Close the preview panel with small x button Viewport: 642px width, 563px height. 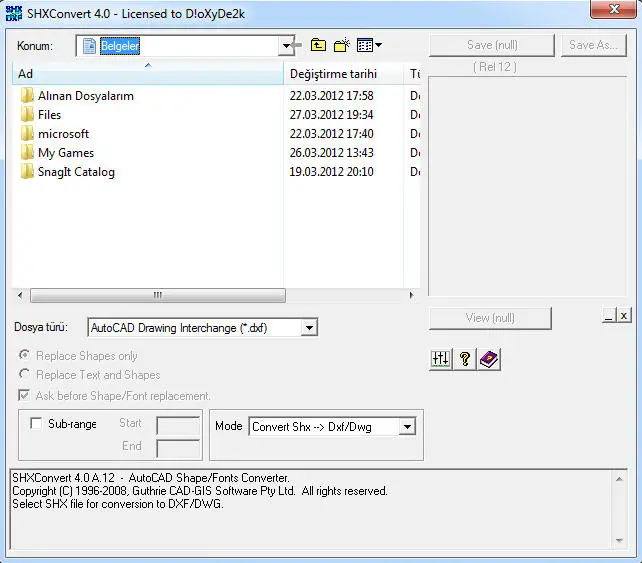click(624, 316)
